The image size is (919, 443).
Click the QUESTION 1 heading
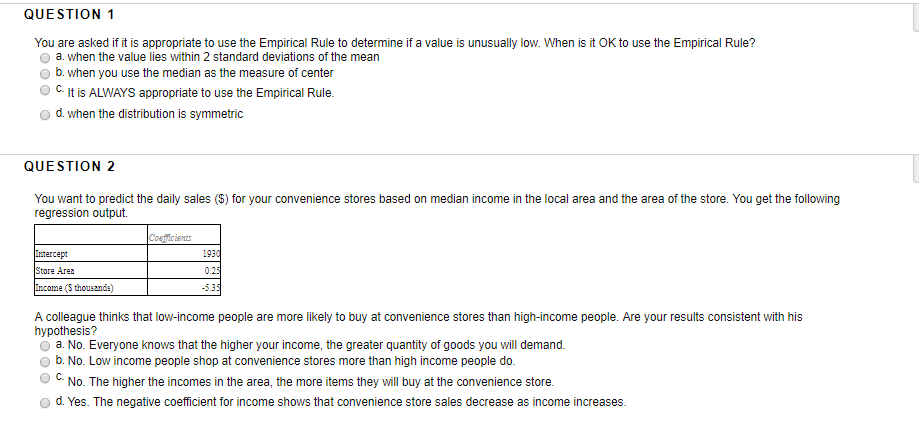69,15
